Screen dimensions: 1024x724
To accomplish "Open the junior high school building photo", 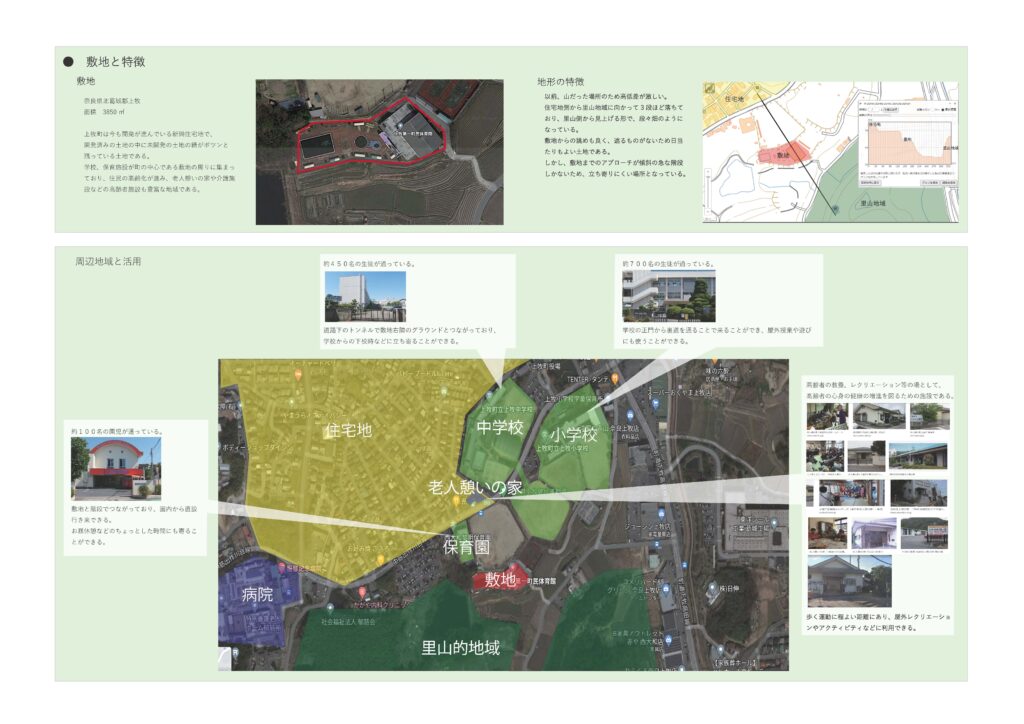I will tap(365, 297).
